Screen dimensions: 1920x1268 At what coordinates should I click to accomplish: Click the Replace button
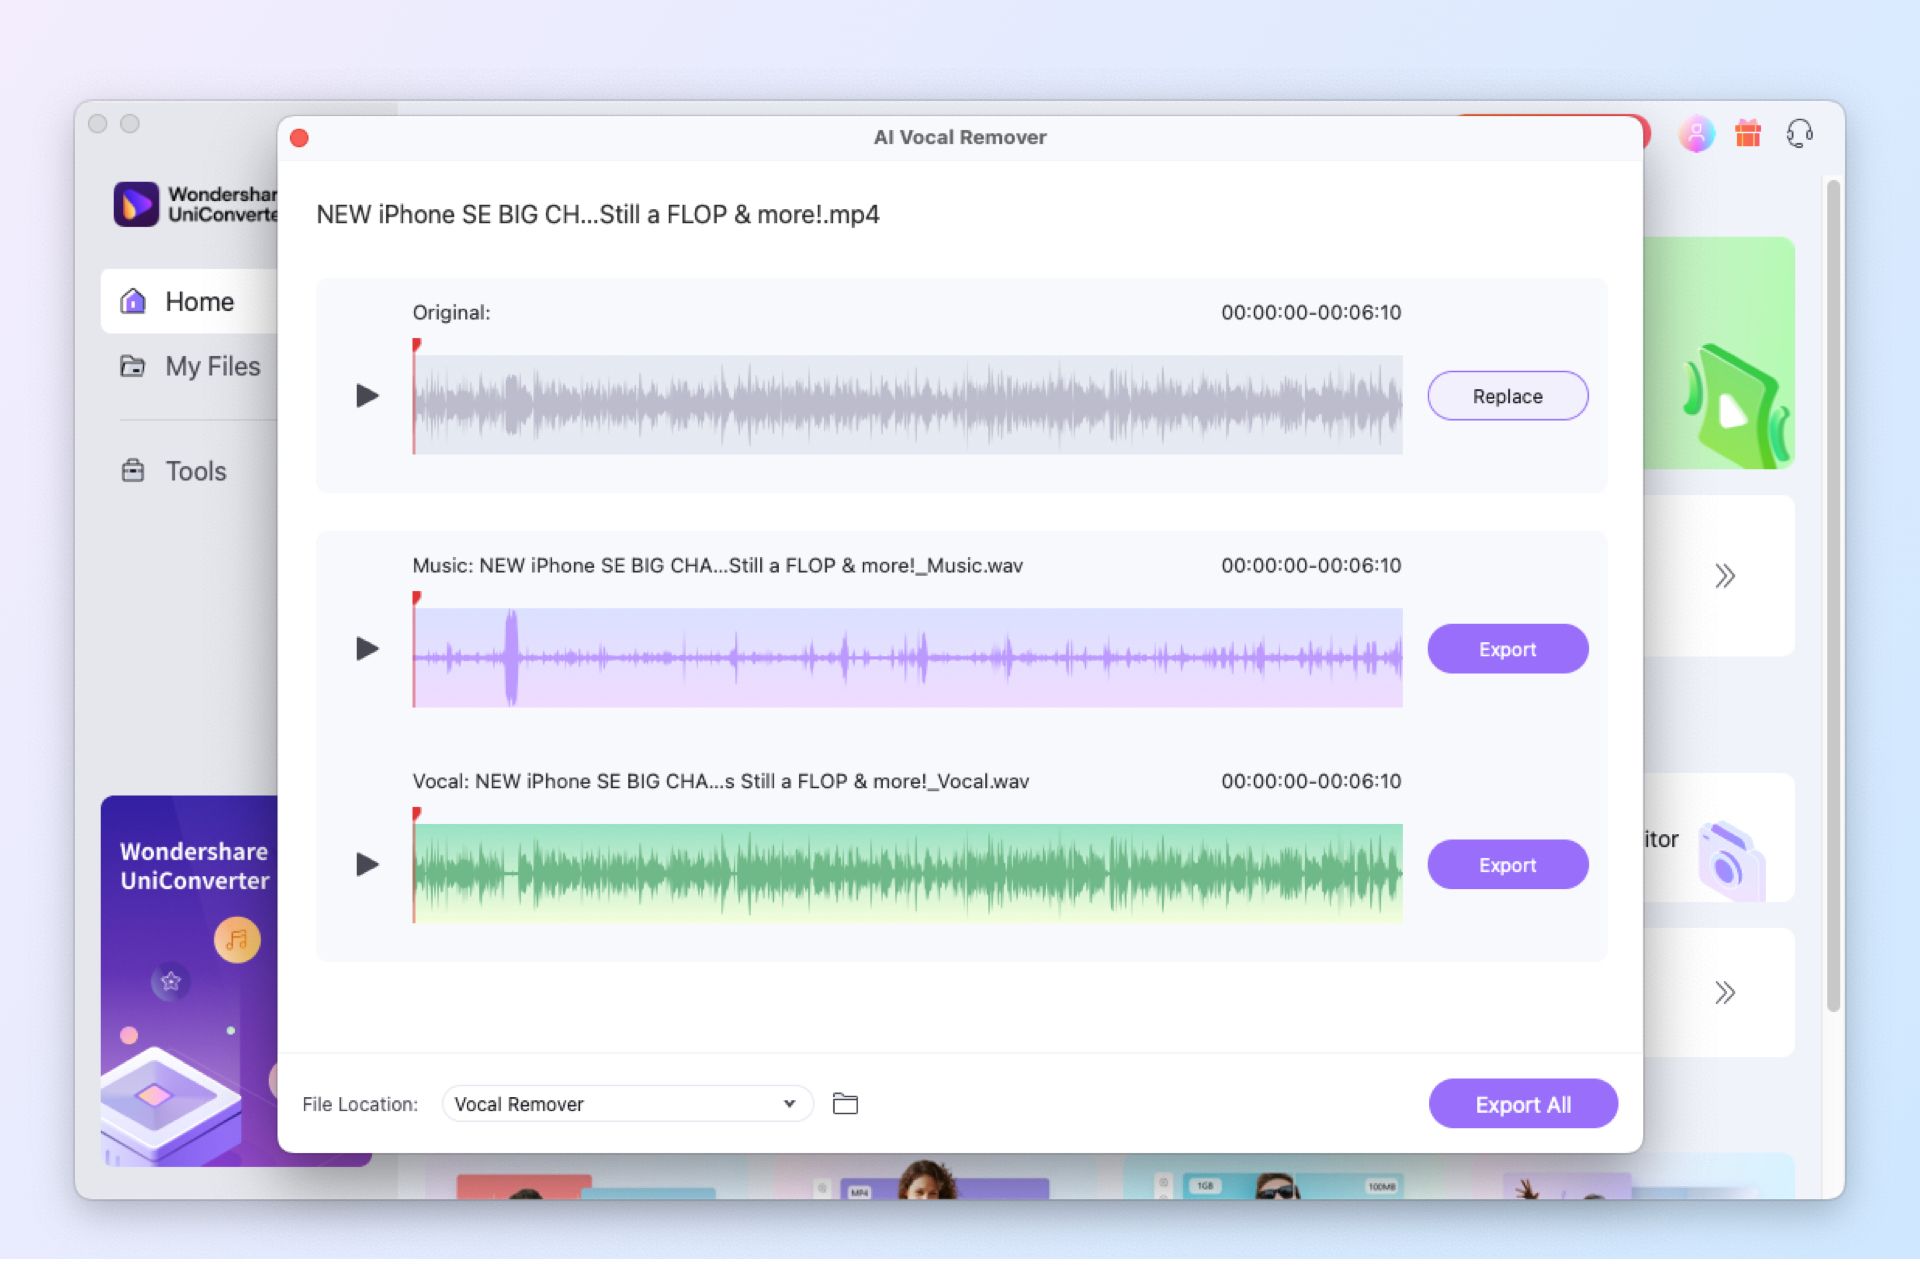[1507, 396]
